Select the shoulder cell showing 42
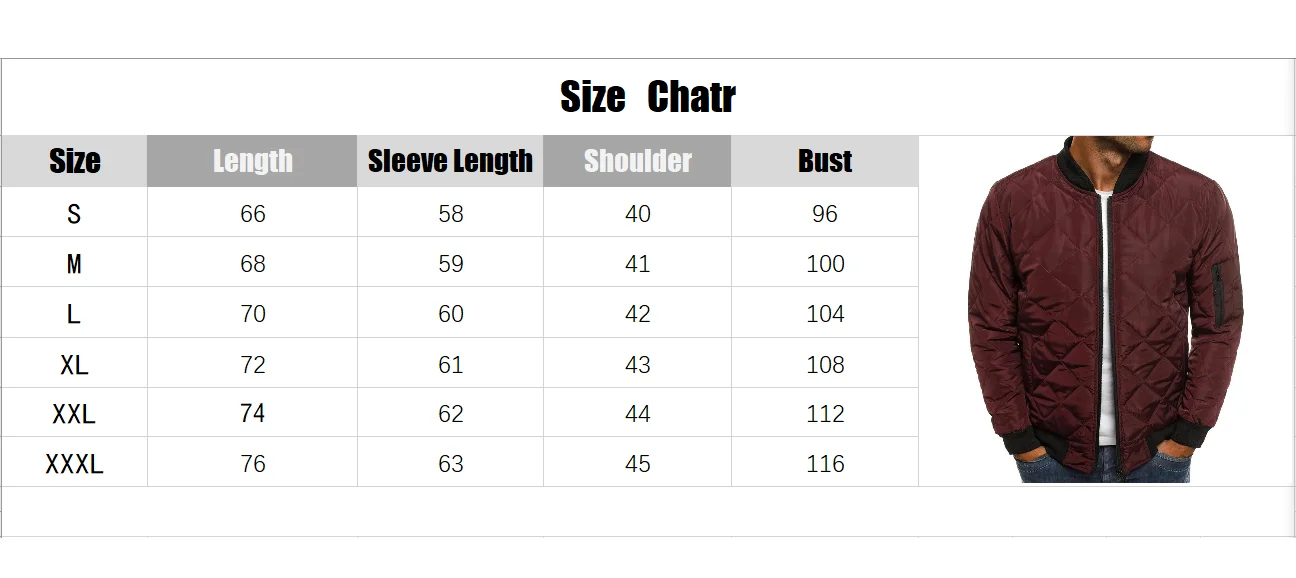This screenshot has height=578, width=1296. [x=637, y=314]
